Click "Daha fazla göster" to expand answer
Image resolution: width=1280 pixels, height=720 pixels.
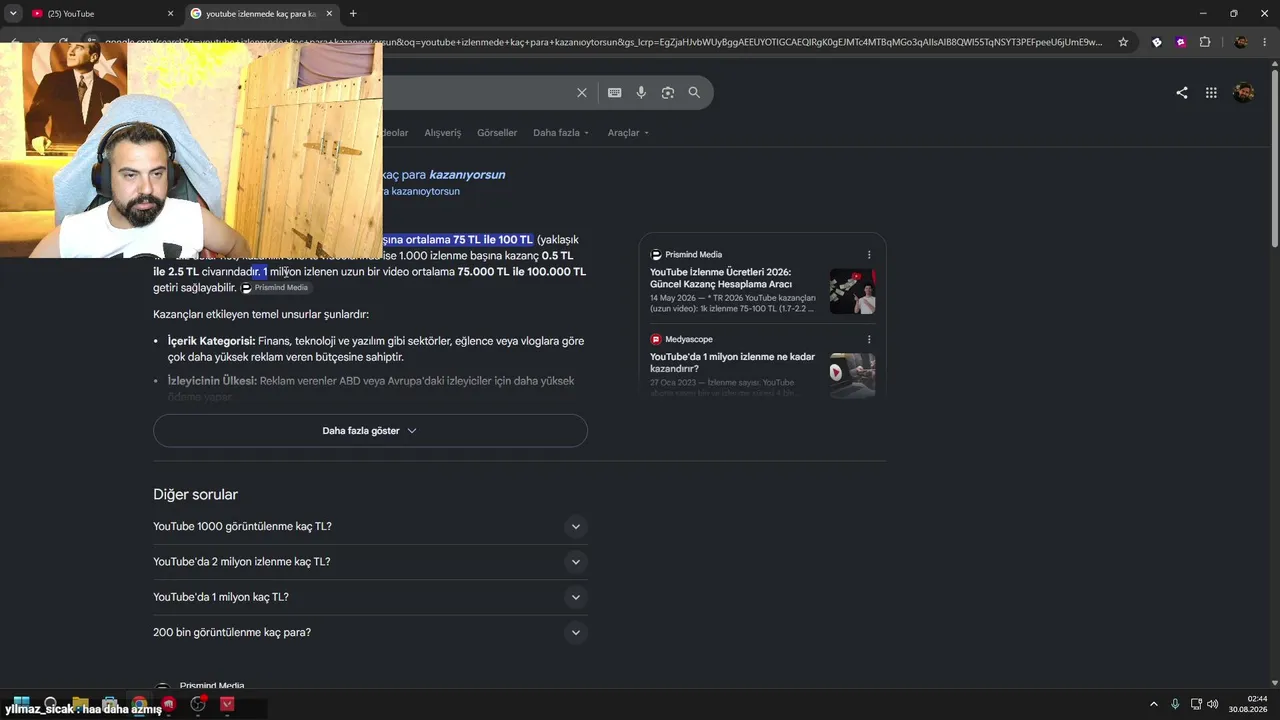pos(370,431)
